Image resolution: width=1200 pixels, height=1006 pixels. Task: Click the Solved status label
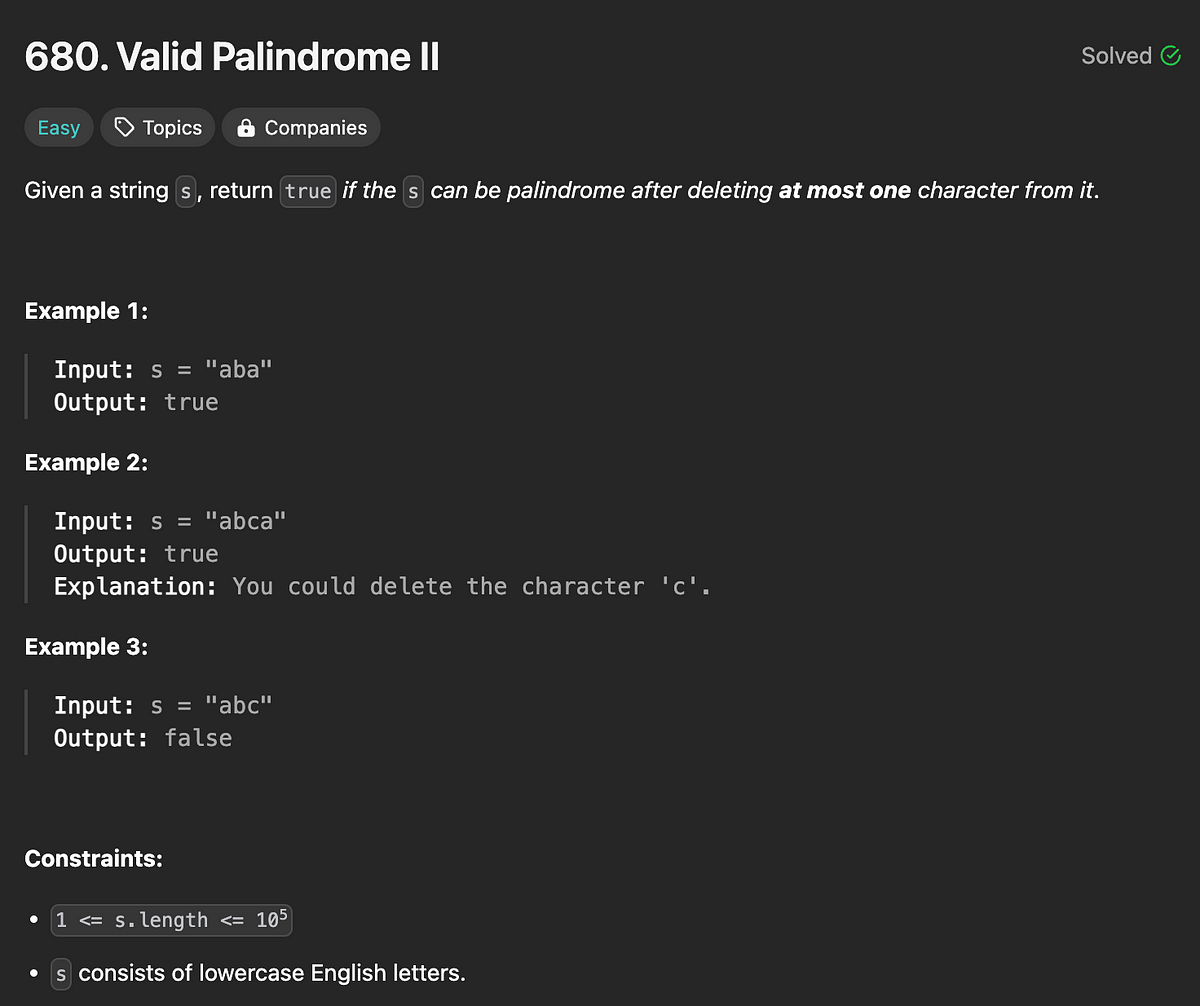point(1116,56)
